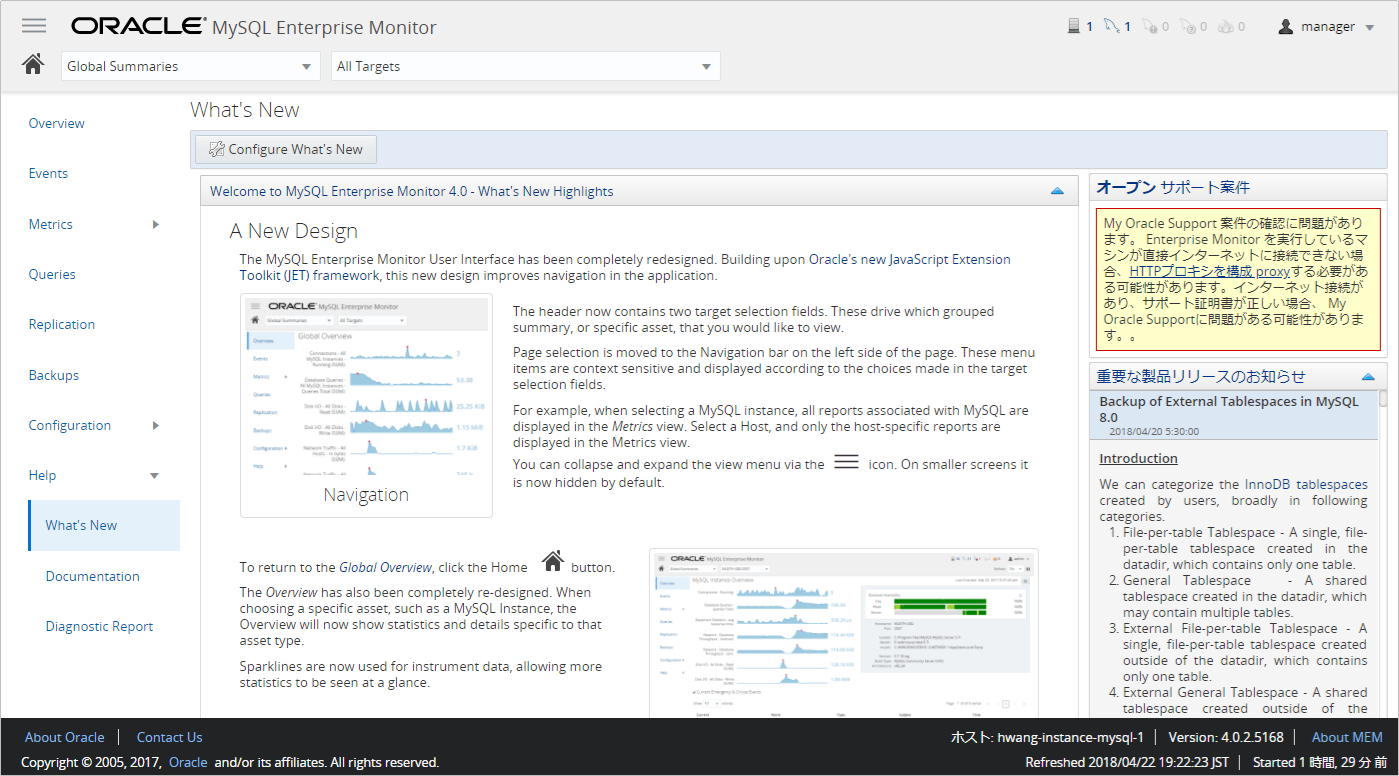Open the About MEM footer link
Viewport: 1399px width, 776px height.
point(1347,737)
